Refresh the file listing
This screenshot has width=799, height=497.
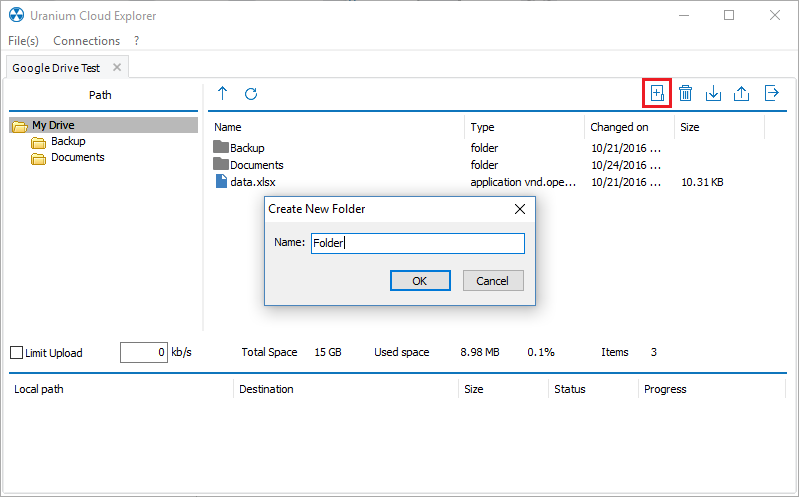pyautogui.click(x=251, y=93)
